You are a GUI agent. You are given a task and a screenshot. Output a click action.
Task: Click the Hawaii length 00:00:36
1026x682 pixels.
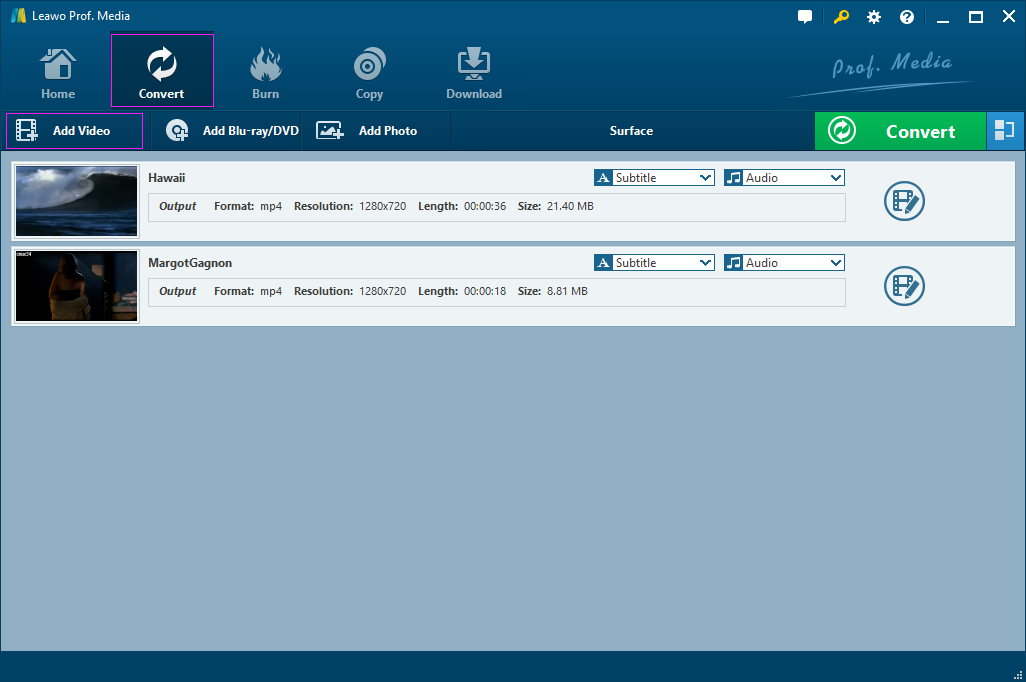[x=485, y=206]
